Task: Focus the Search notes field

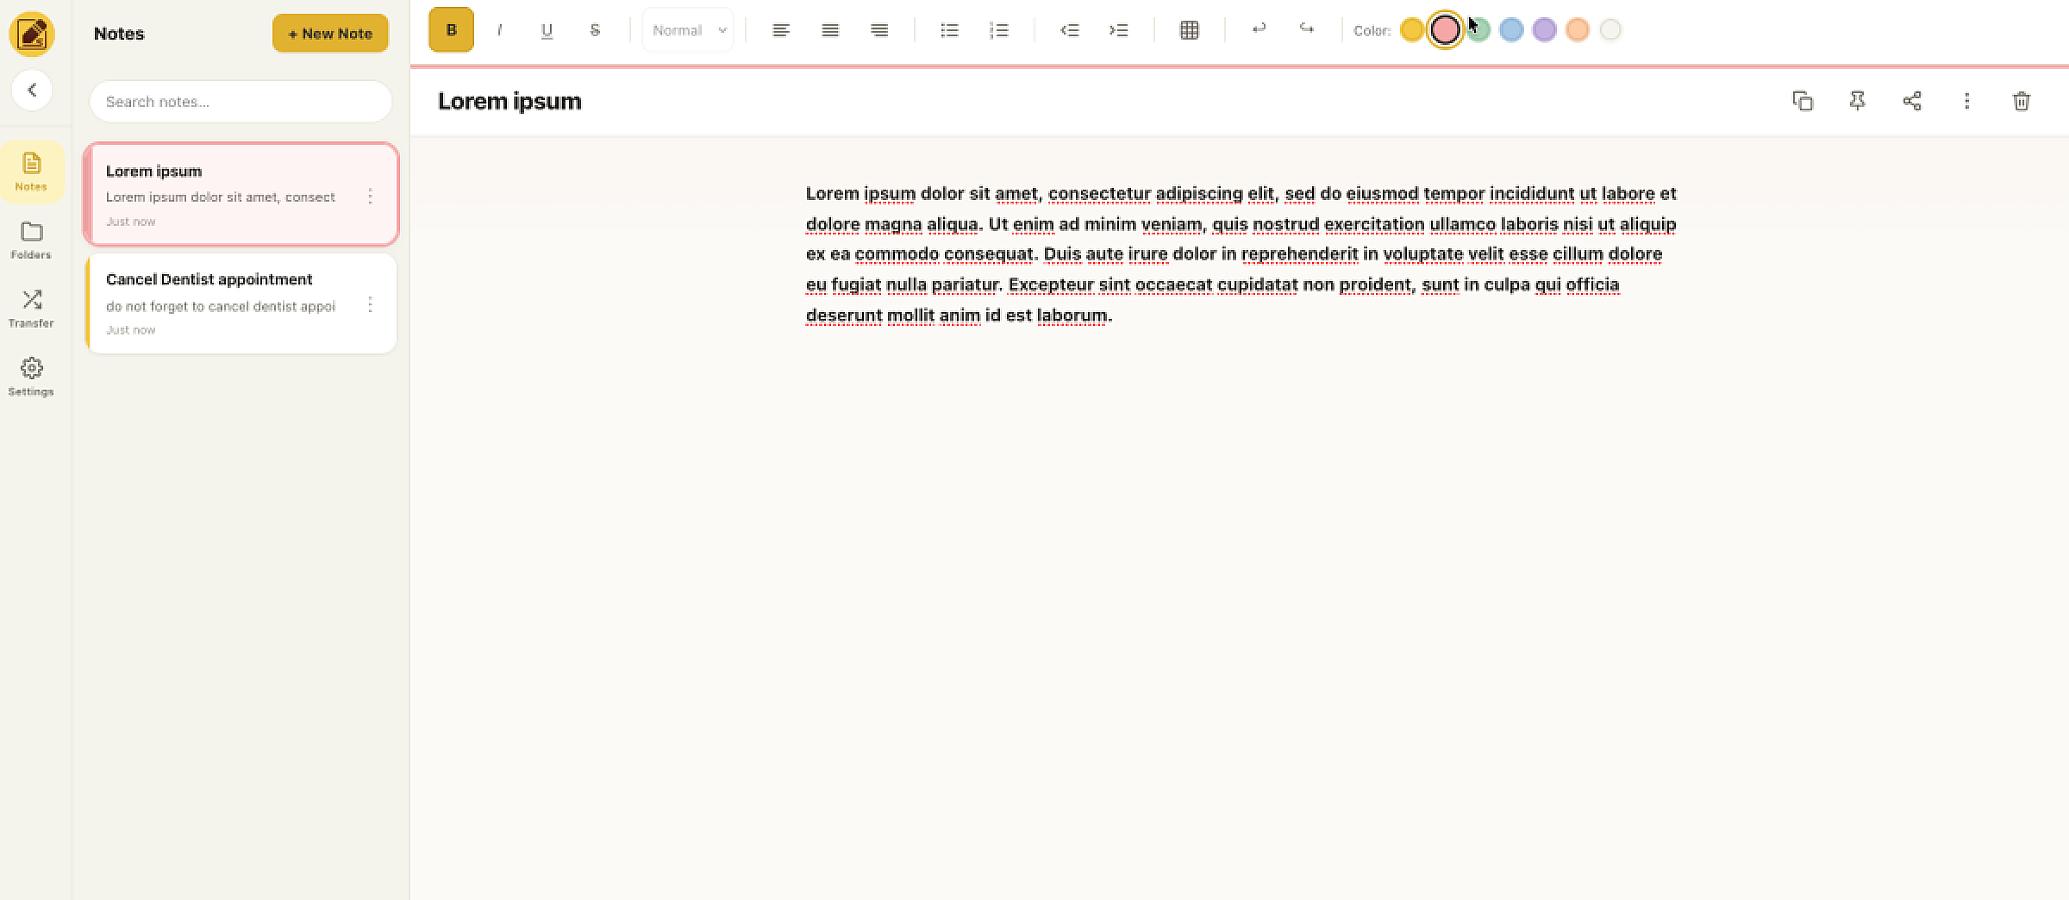Action: point(240,101)
